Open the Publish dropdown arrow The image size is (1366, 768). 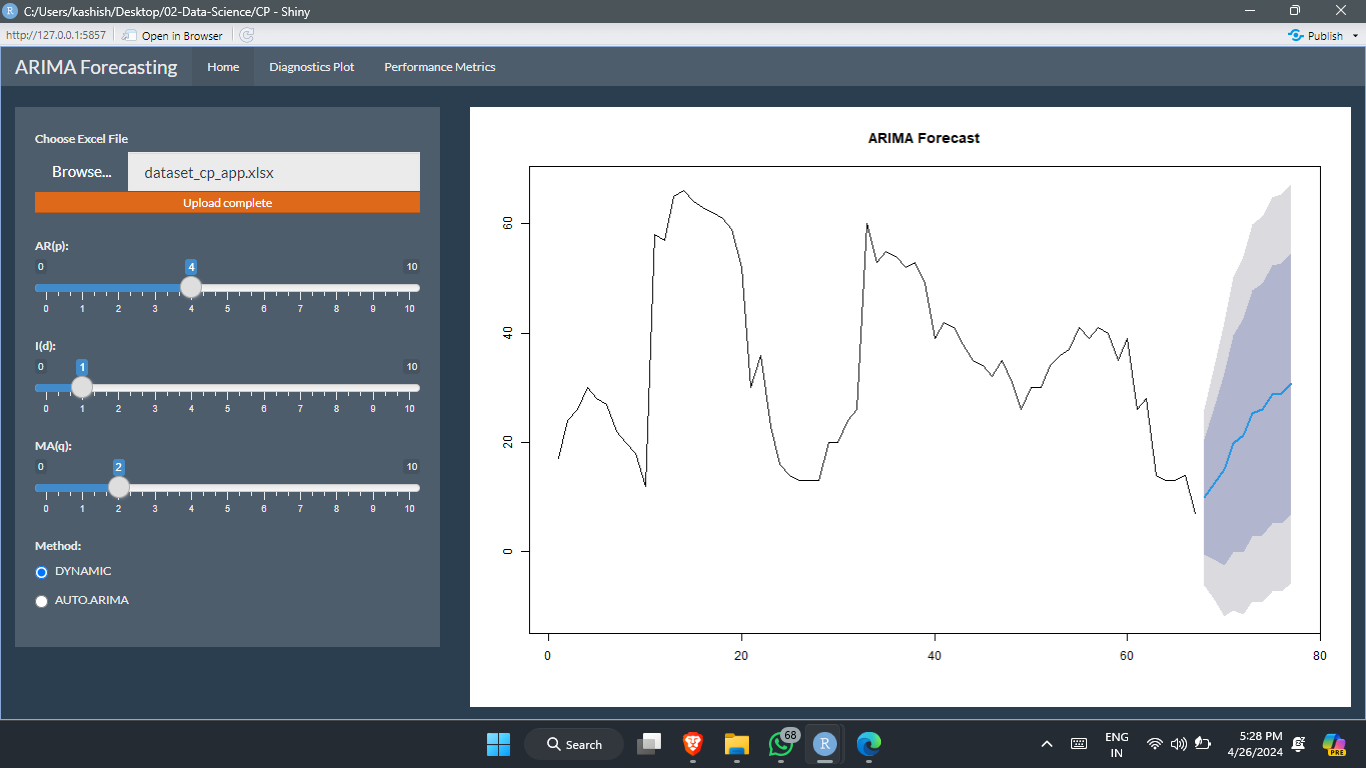pyautogui.click(x=1355, y=35)
